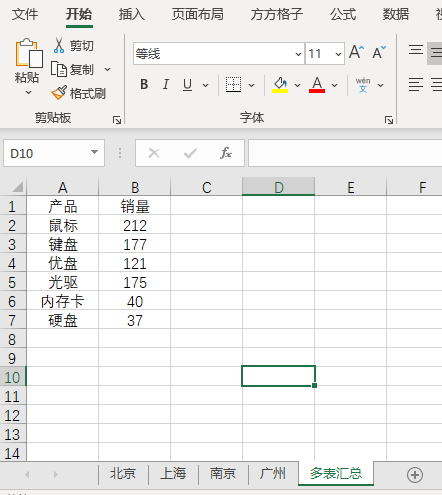Toggle Underline formatting

tap(187, 85)
